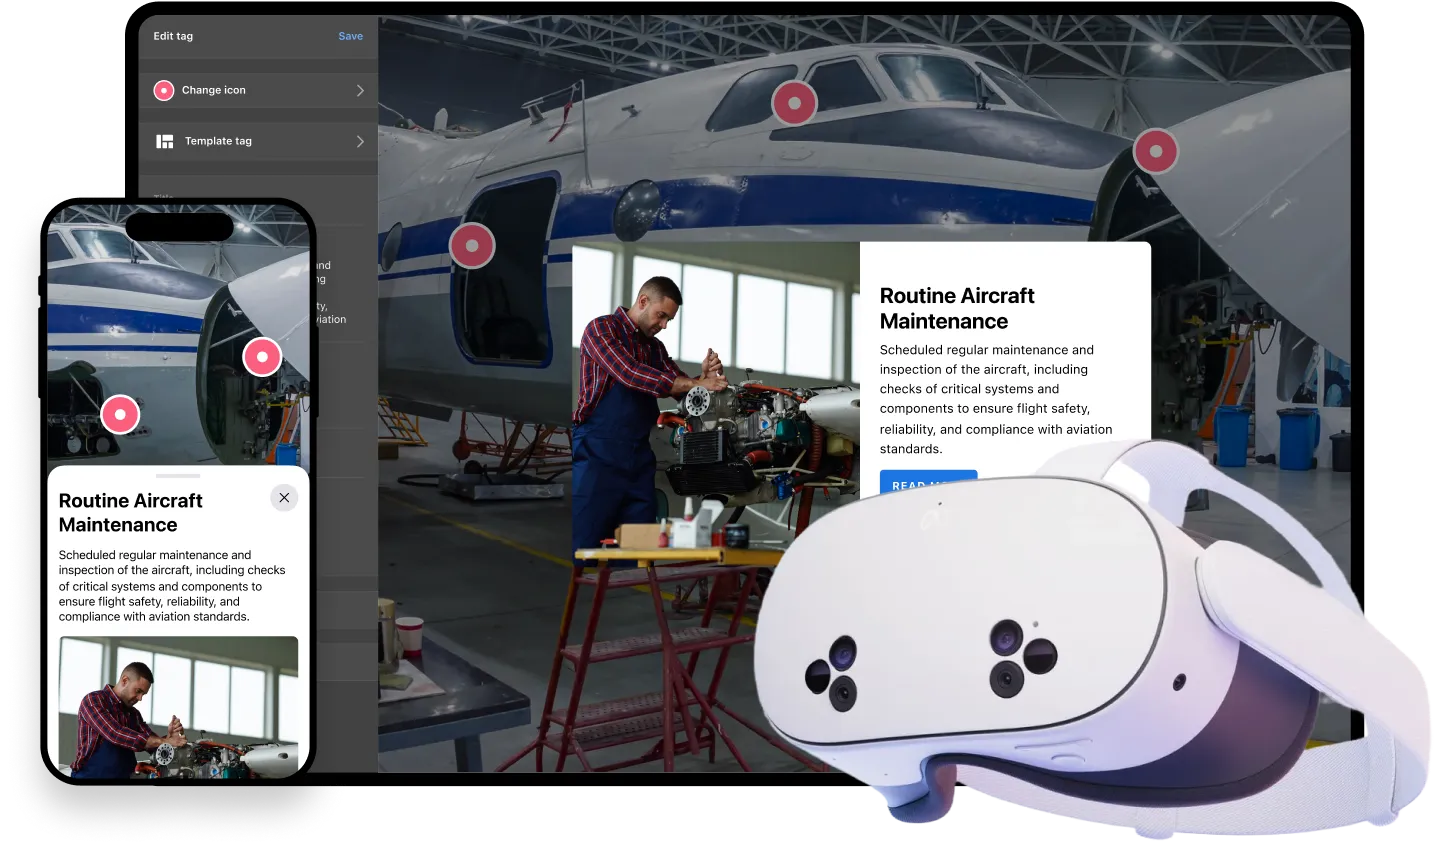Image resolution: width=1440 pixels, height=849 pixels.
Task: Click the Edit tag panel title
Action: 173,36
